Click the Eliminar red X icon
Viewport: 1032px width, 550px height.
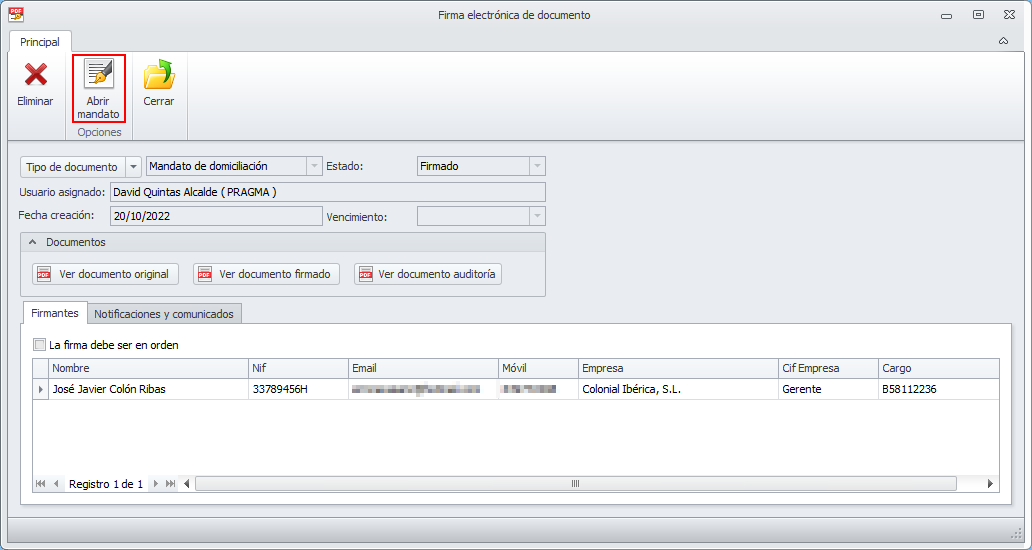coord(36,74)
